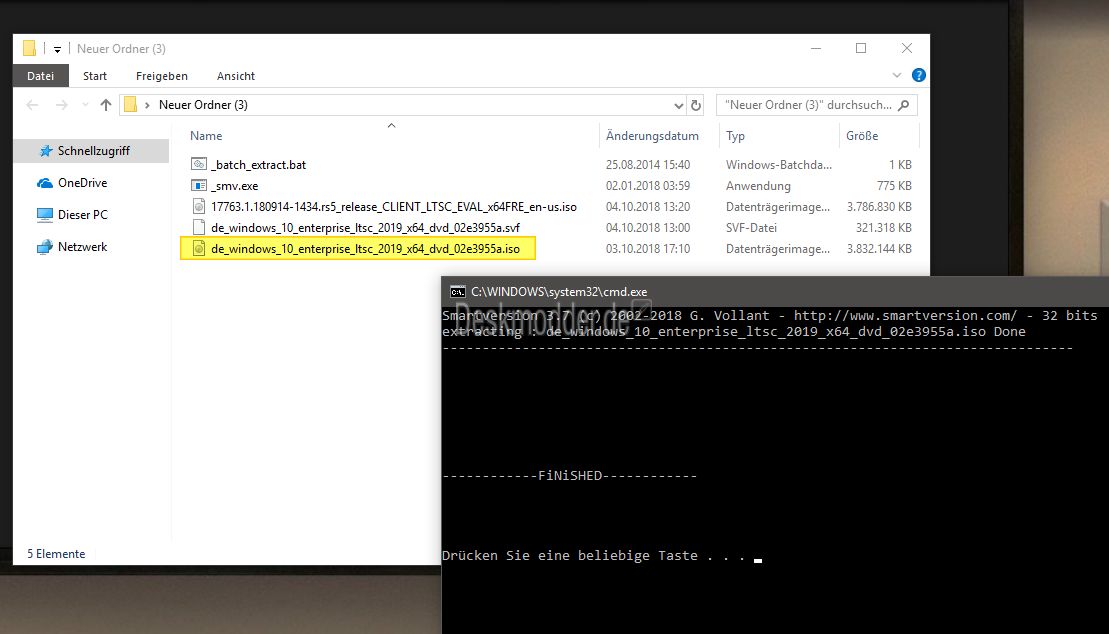The height and width of the screenshot is (634, 1109).
Task: Click the SVF-Datei type cell
Action: pyautogui.click(x=751, y=228)
